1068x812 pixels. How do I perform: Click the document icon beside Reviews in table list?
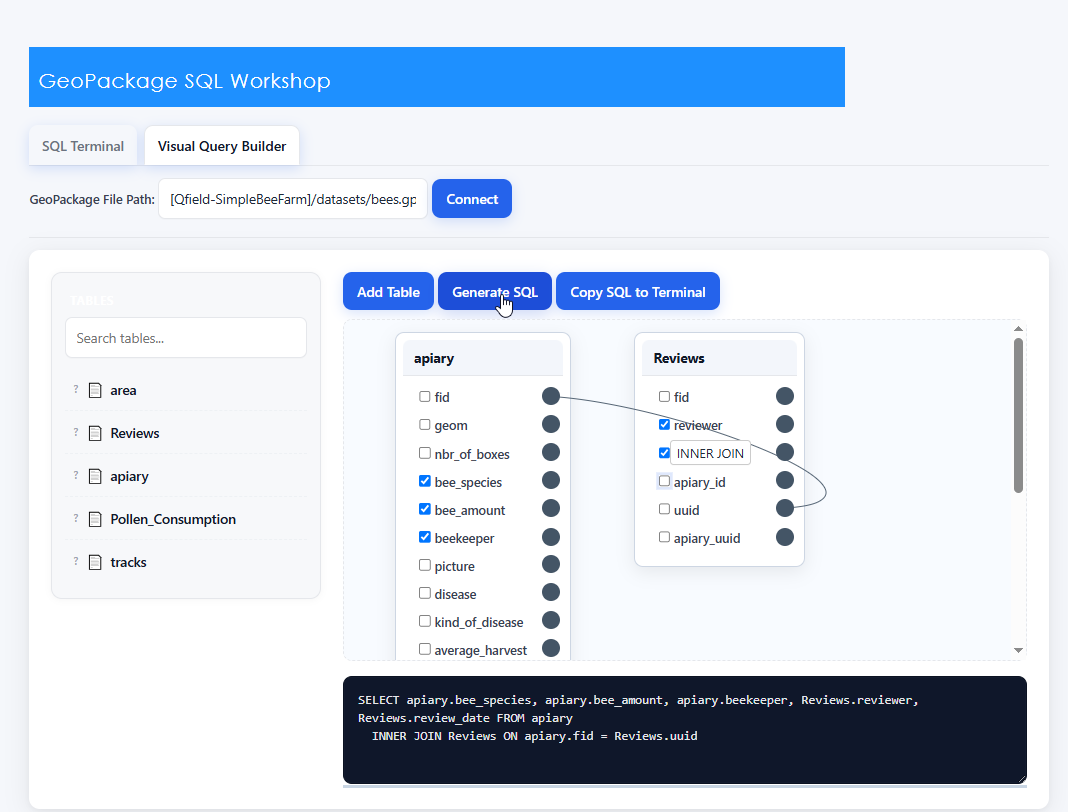(95, 433)
